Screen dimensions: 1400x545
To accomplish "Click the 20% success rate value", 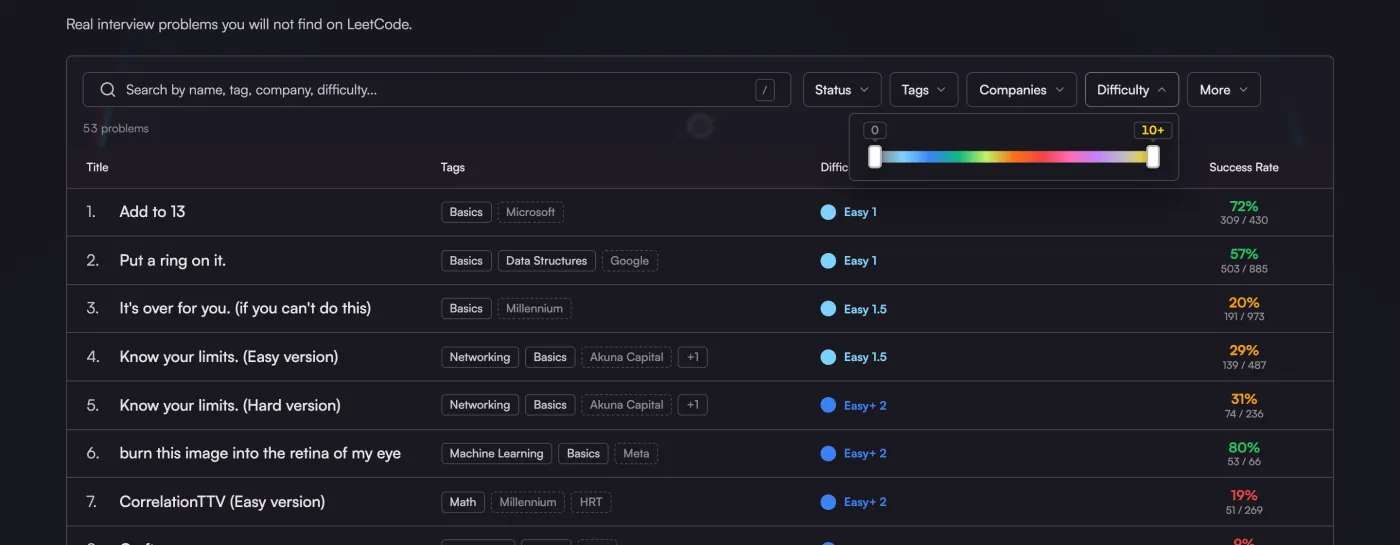I will [x=1244, y=302].
